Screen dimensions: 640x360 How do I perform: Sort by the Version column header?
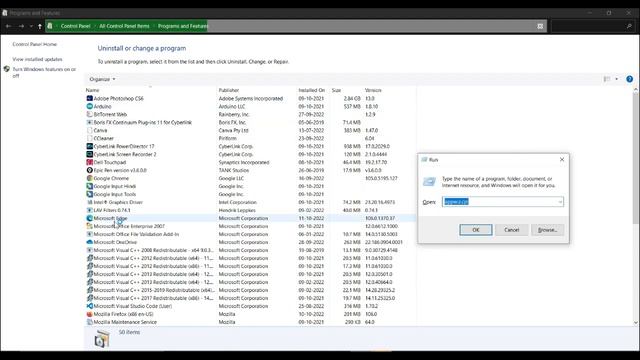(x=373, y=90)
